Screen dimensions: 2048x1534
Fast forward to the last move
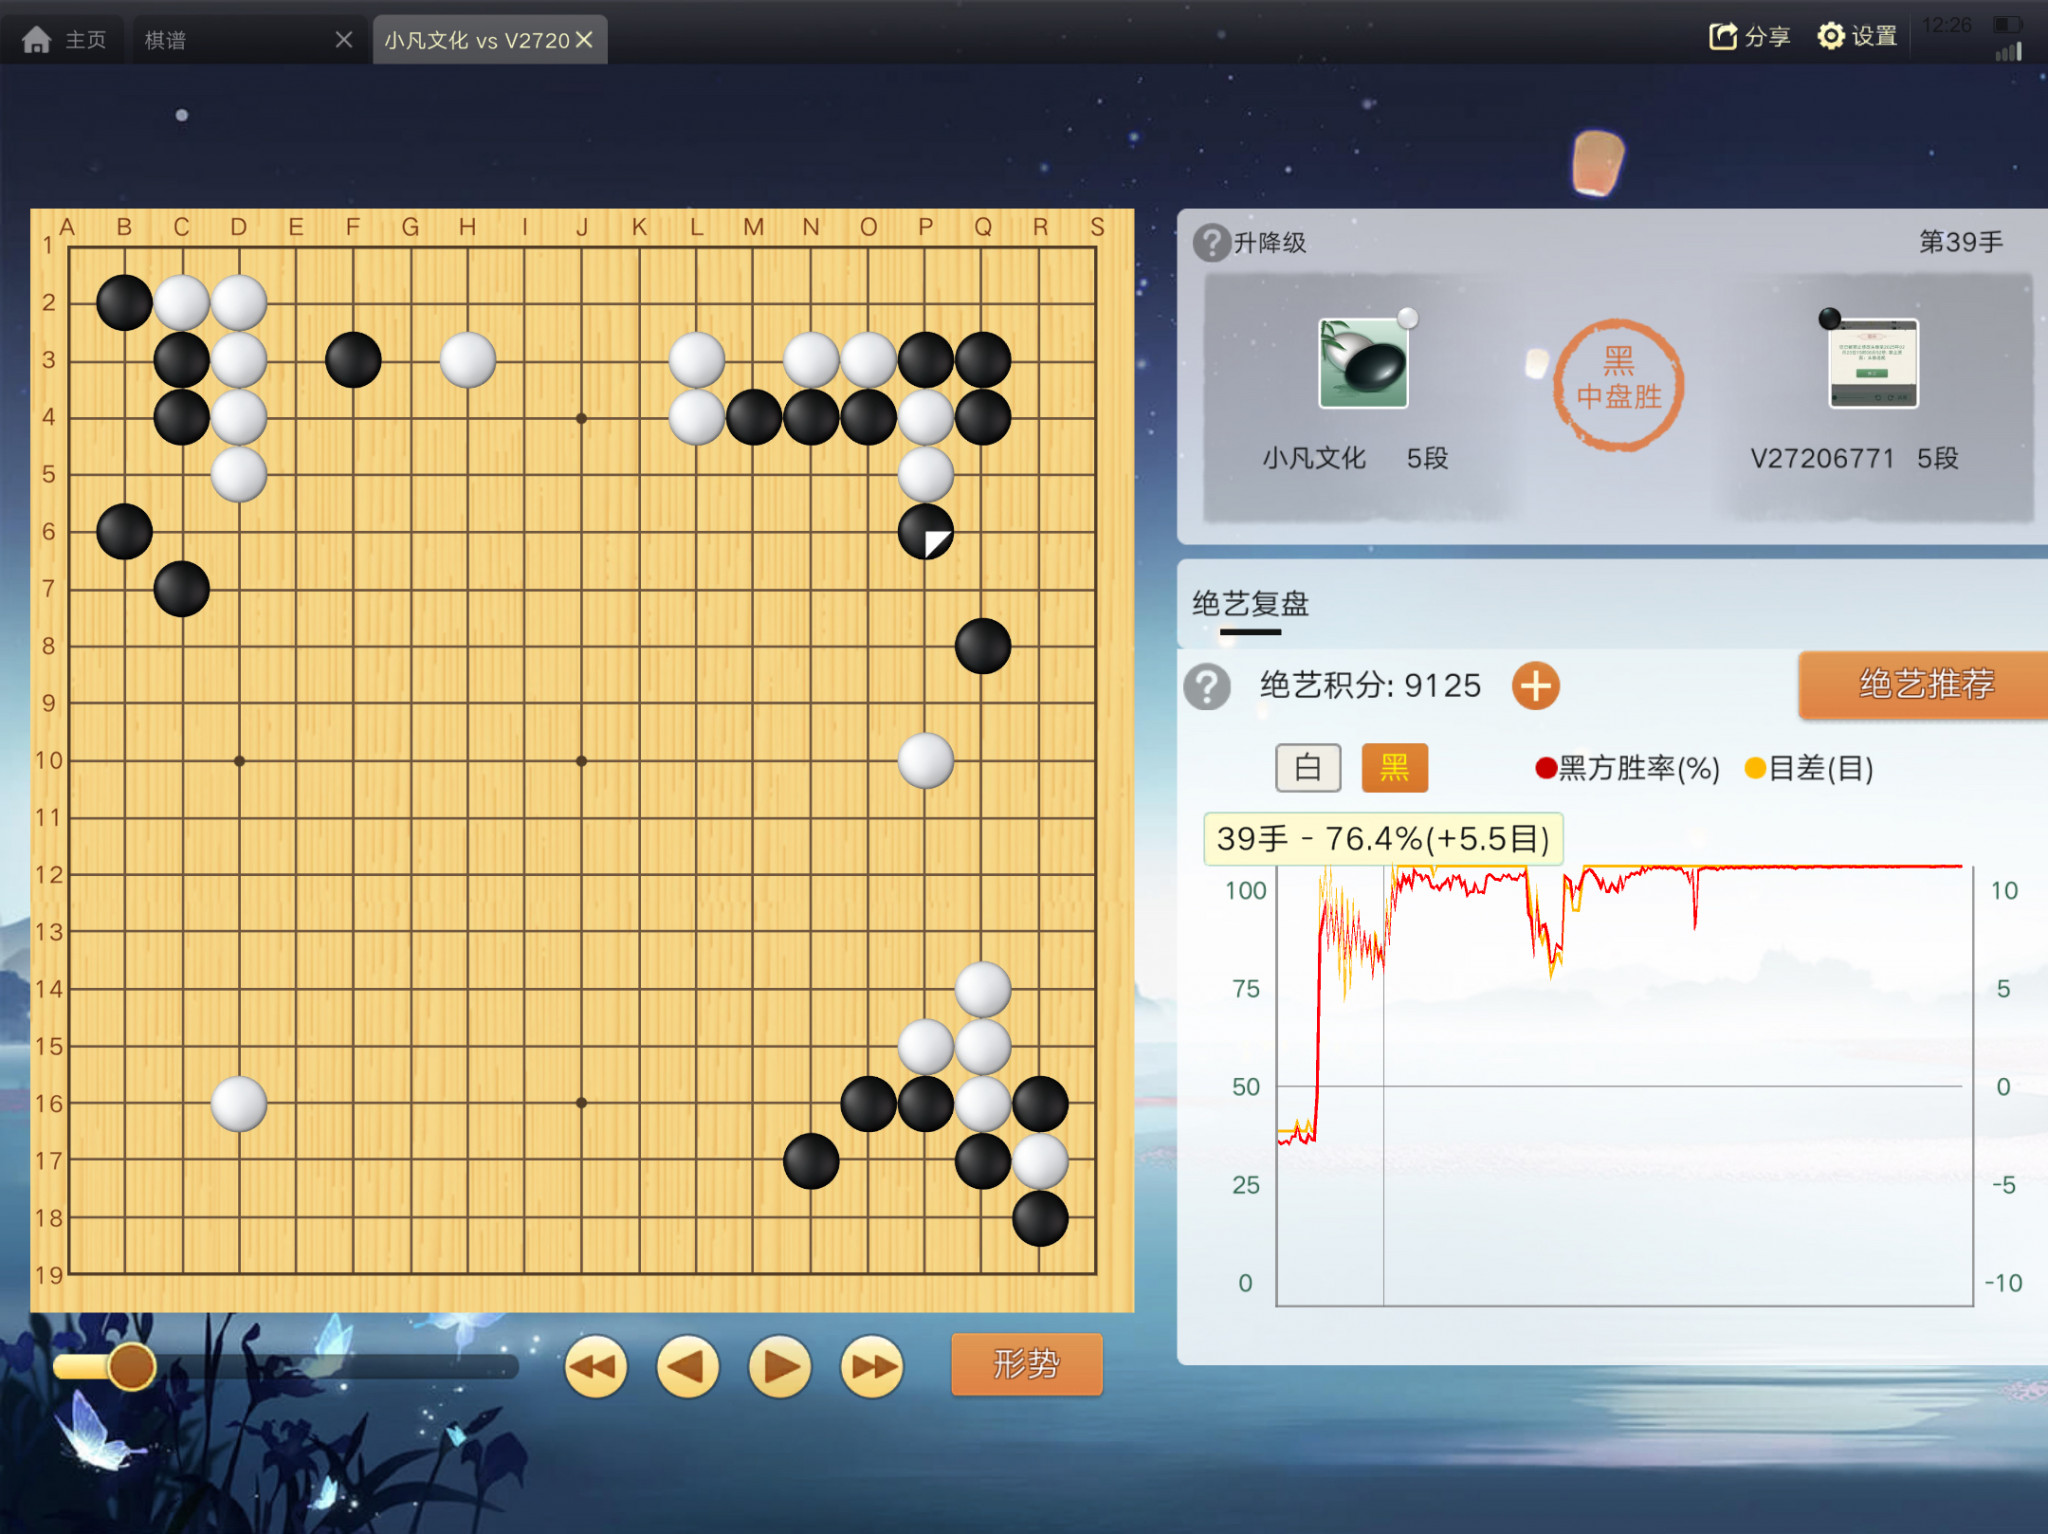pos(872,1366)
